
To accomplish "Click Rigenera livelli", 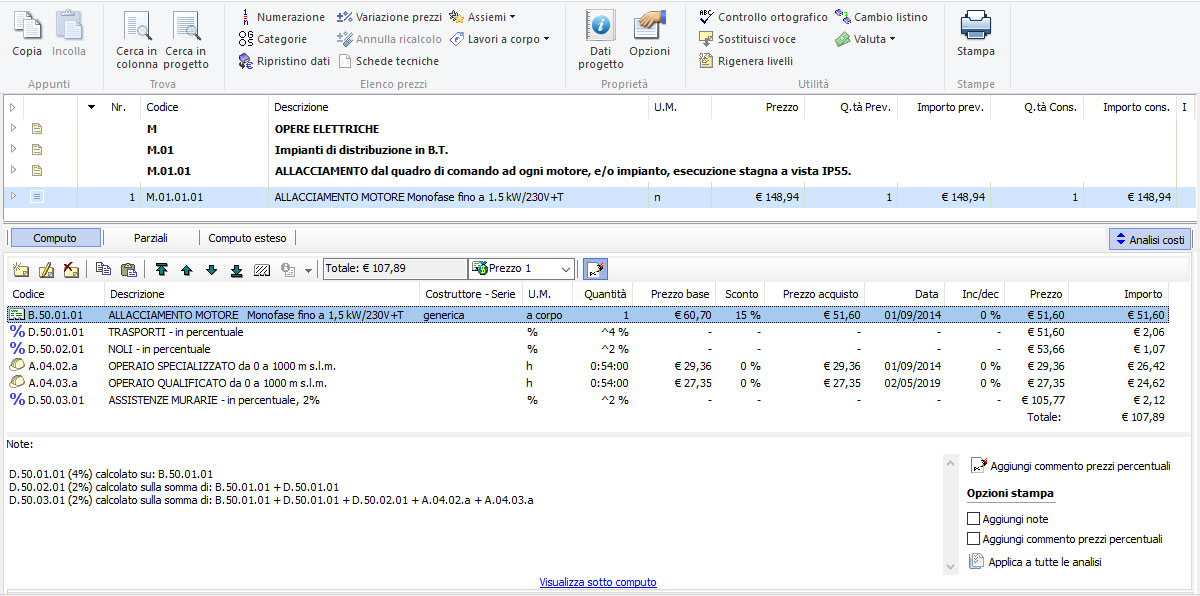I will (745, 61).
